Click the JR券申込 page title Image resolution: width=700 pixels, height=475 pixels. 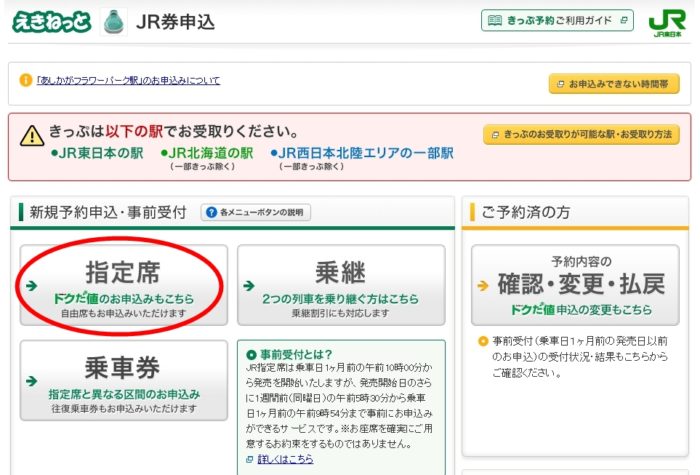coord(175,22)
